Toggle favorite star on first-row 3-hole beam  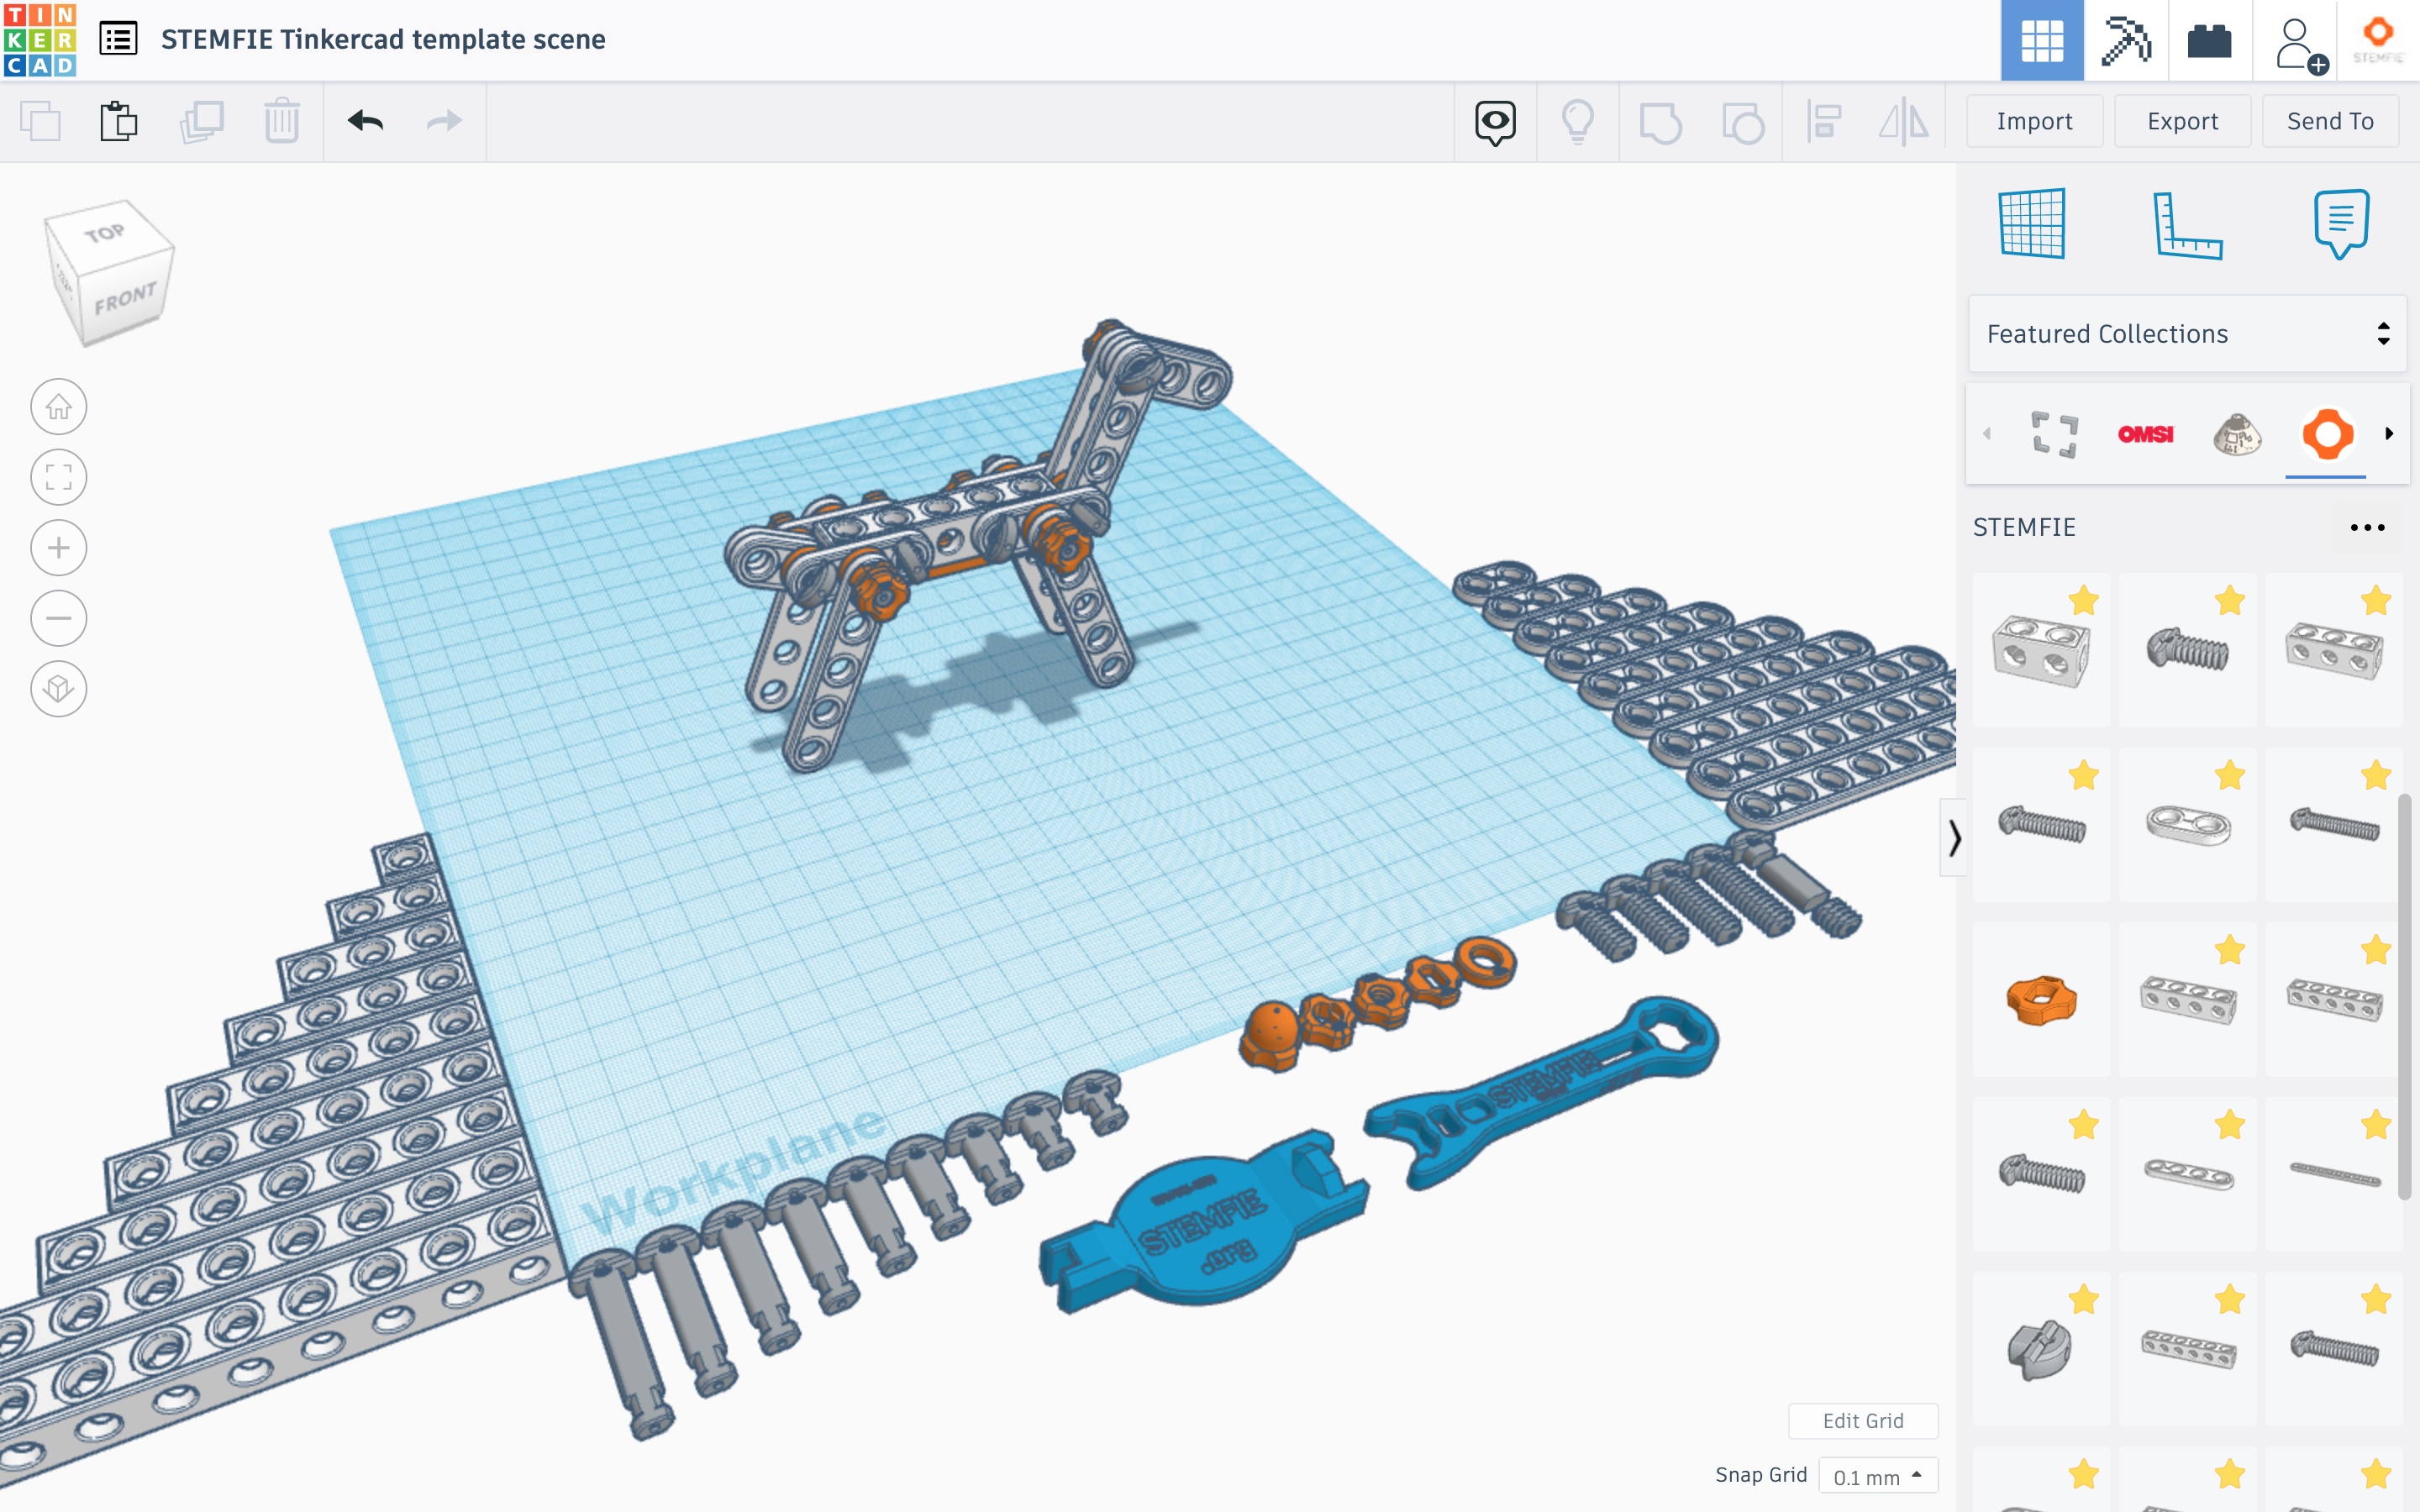pos(2376,600)
